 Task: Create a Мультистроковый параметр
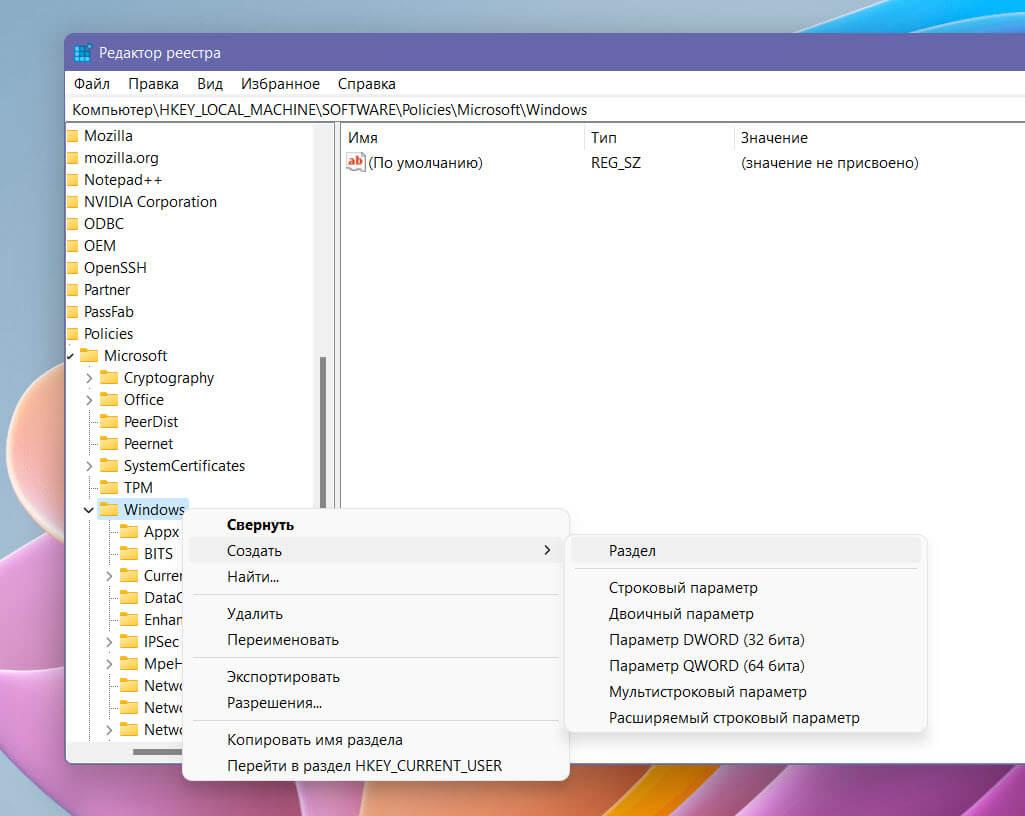point(746,692)
